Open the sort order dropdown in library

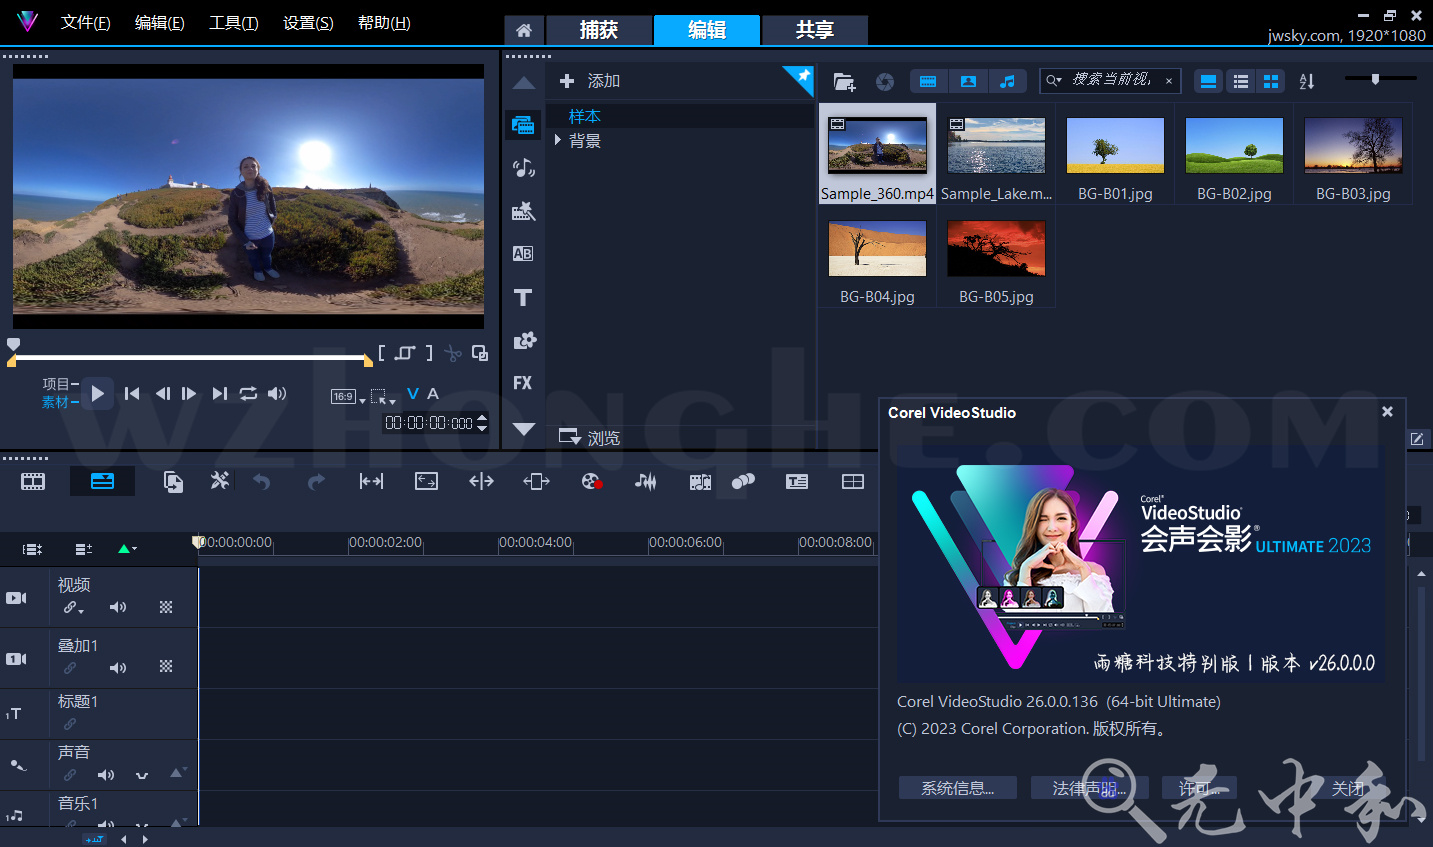click(1306, 81)
